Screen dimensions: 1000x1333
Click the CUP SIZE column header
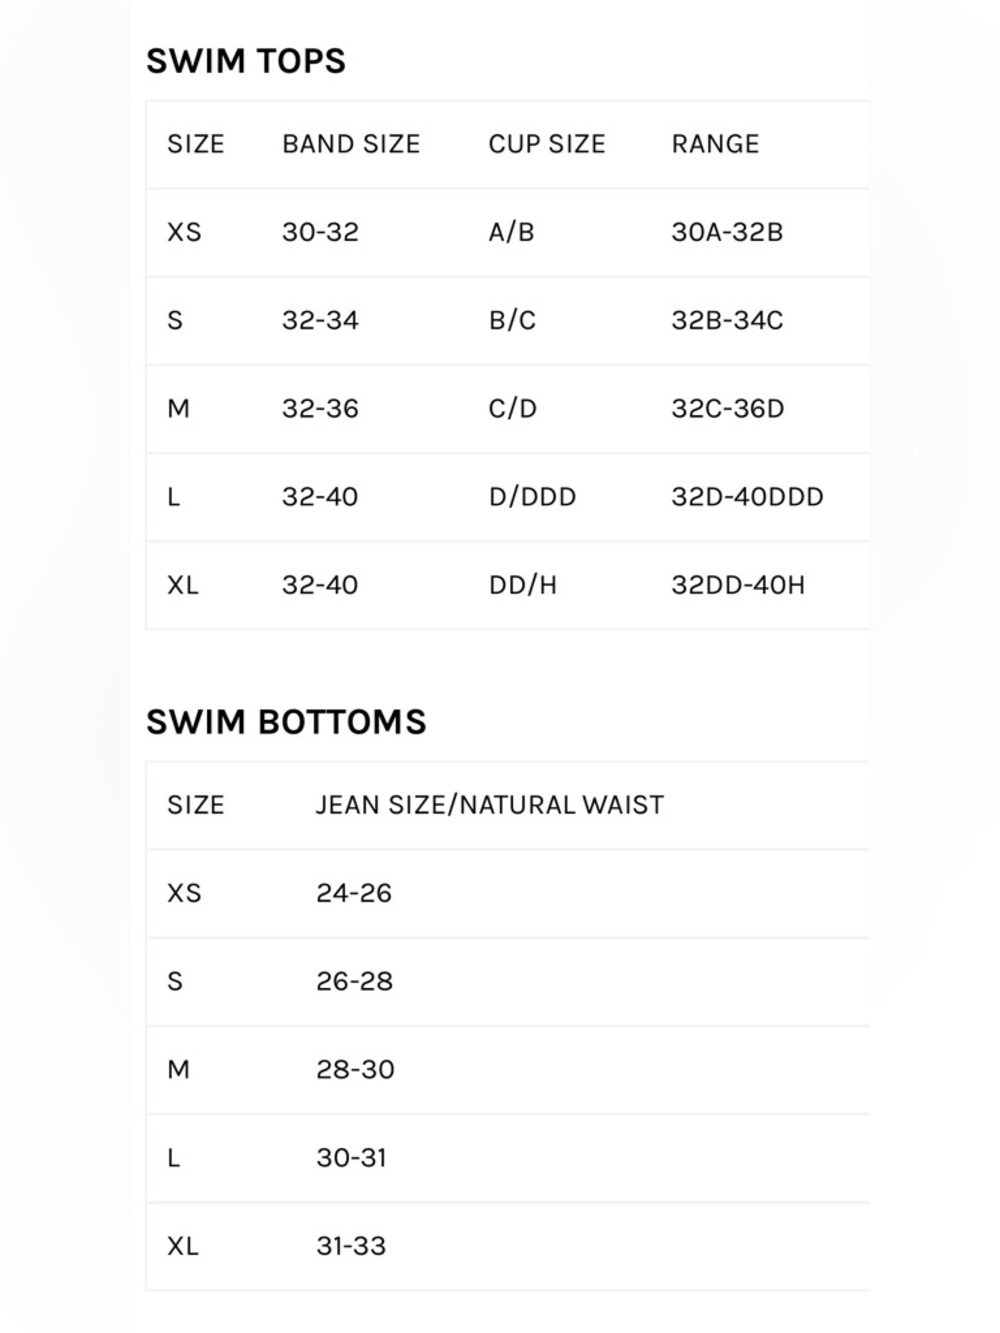click(547, 144)
